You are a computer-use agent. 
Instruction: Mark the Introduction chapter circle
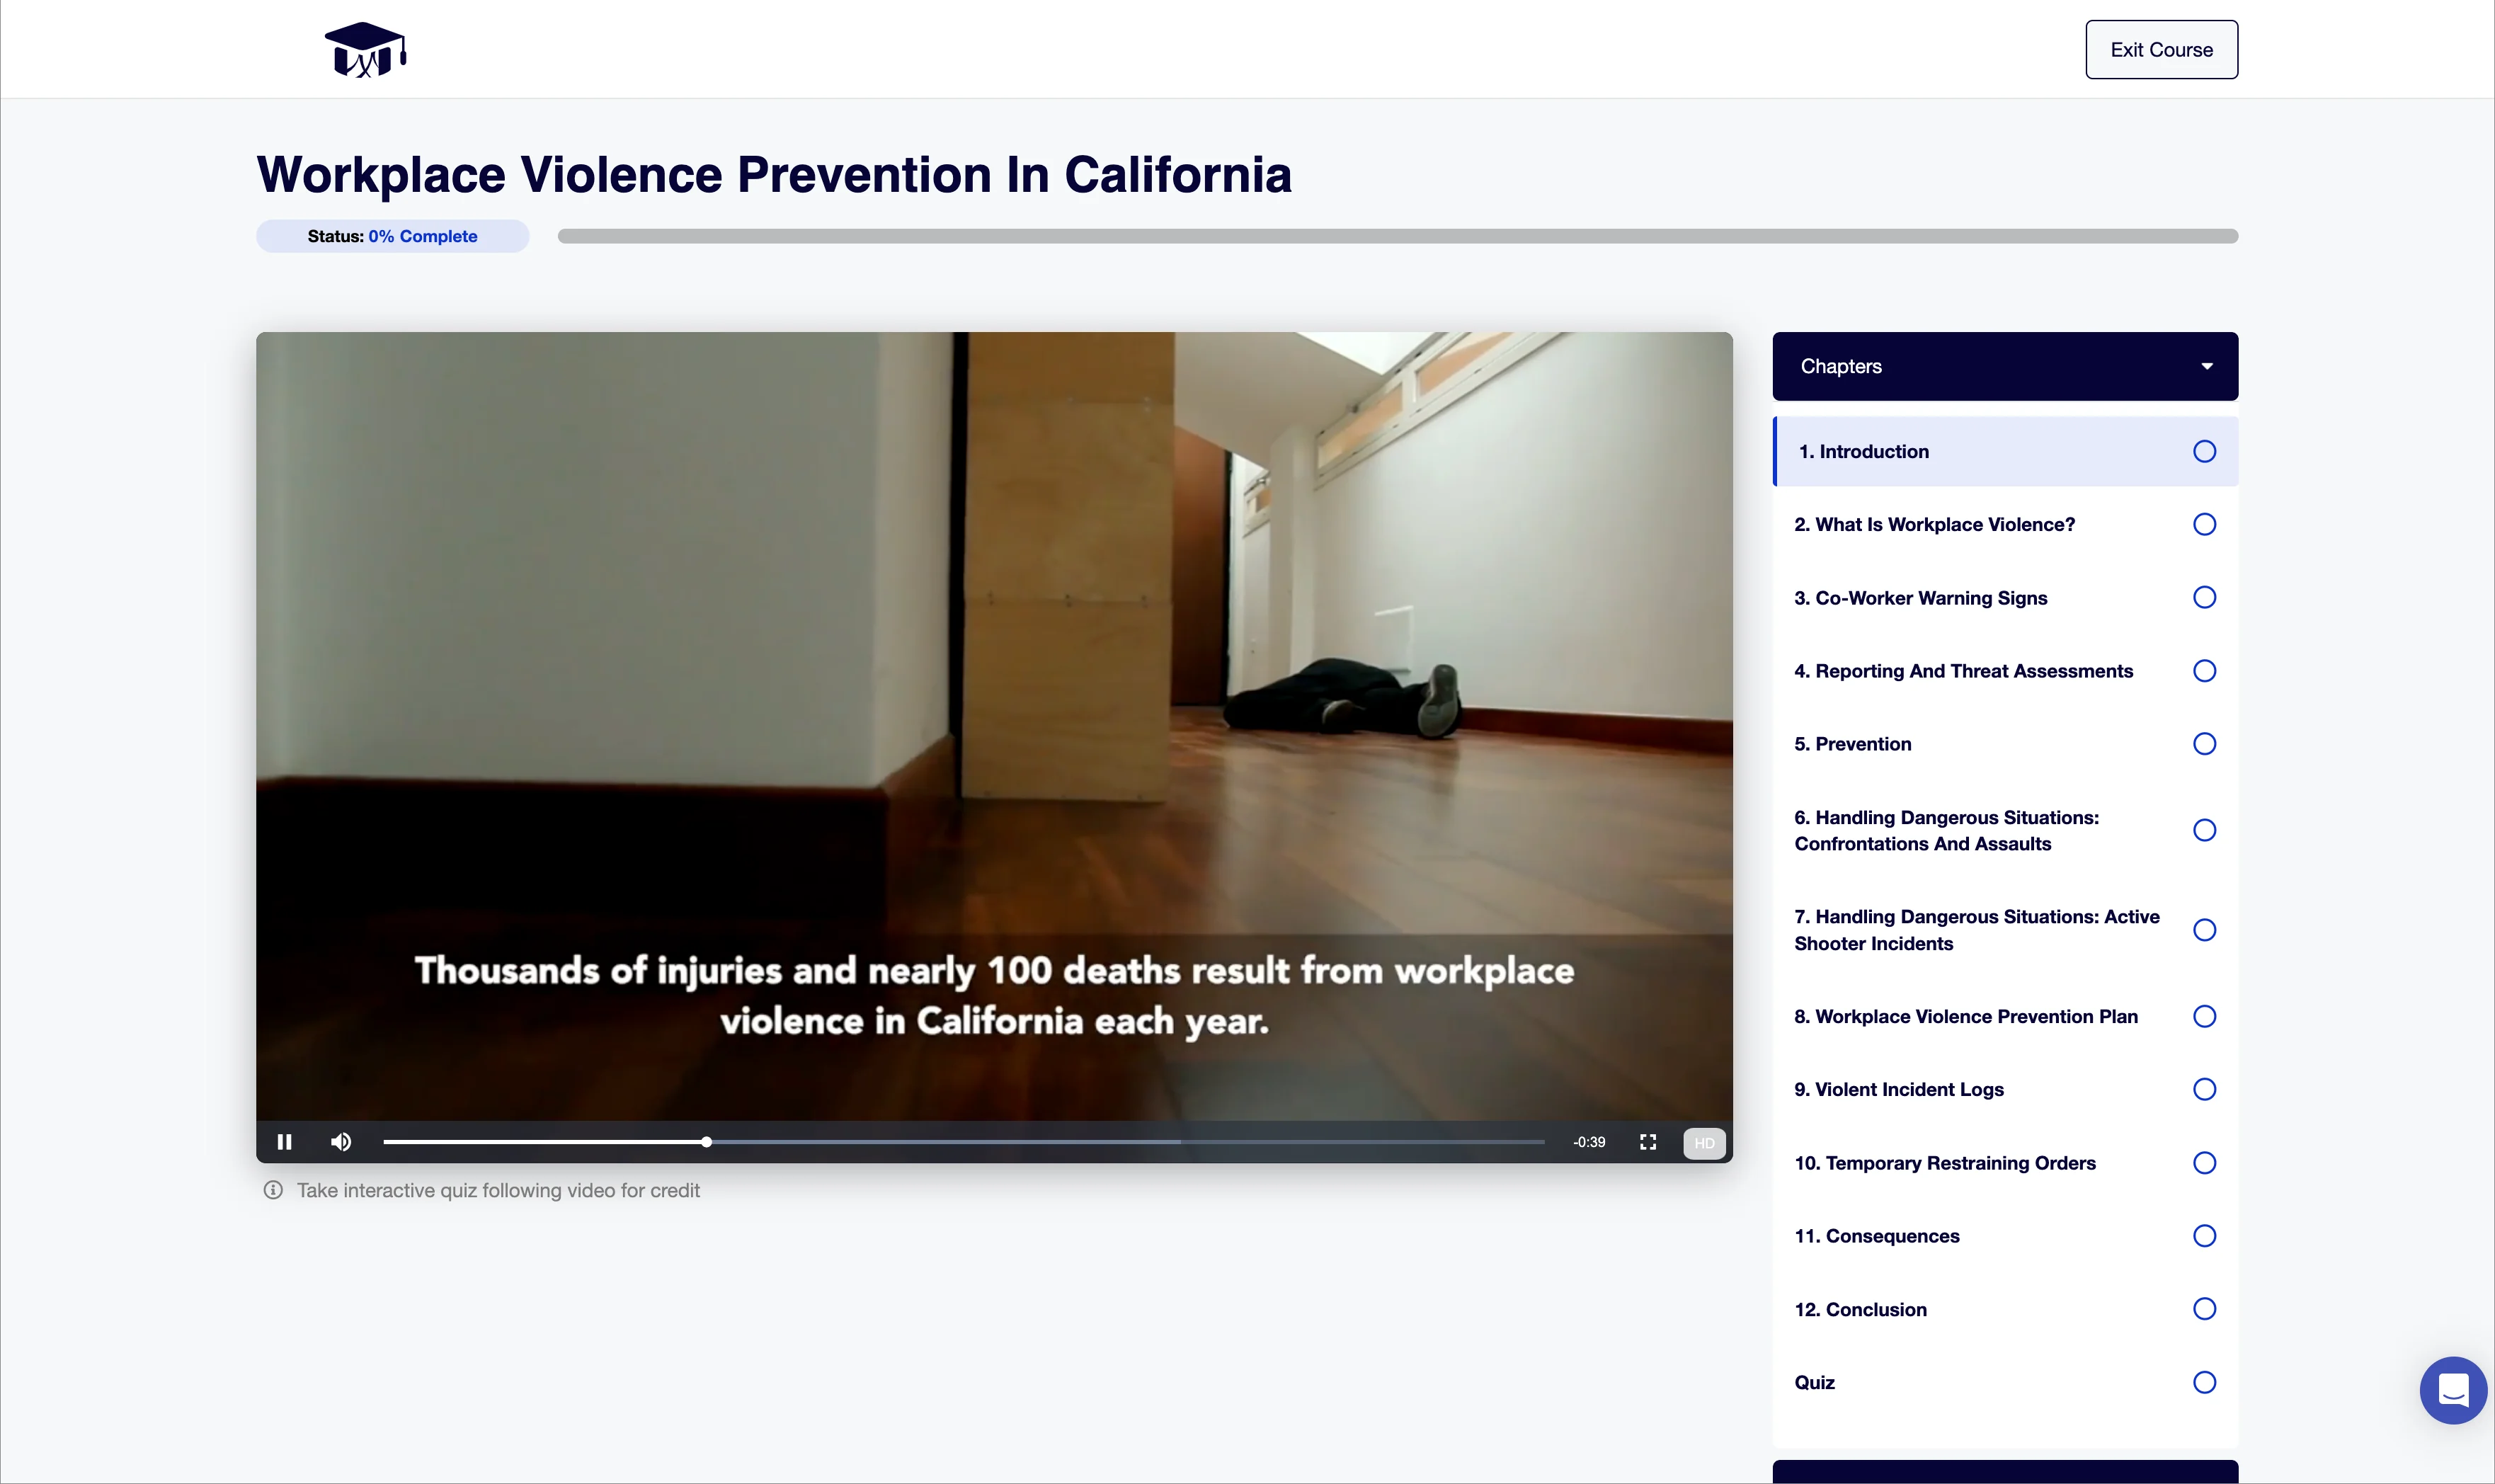click(2204, 451)
